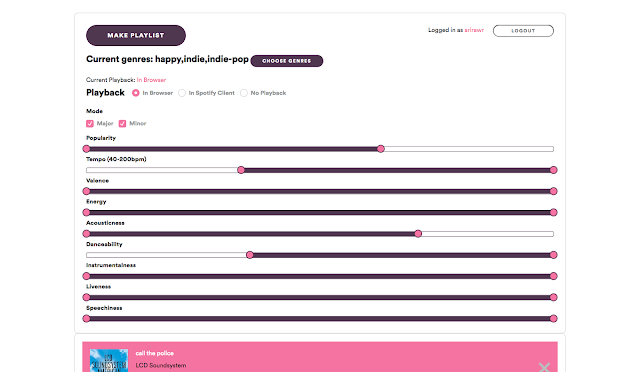Click the Tempo slider upper handle

point(553,170)
